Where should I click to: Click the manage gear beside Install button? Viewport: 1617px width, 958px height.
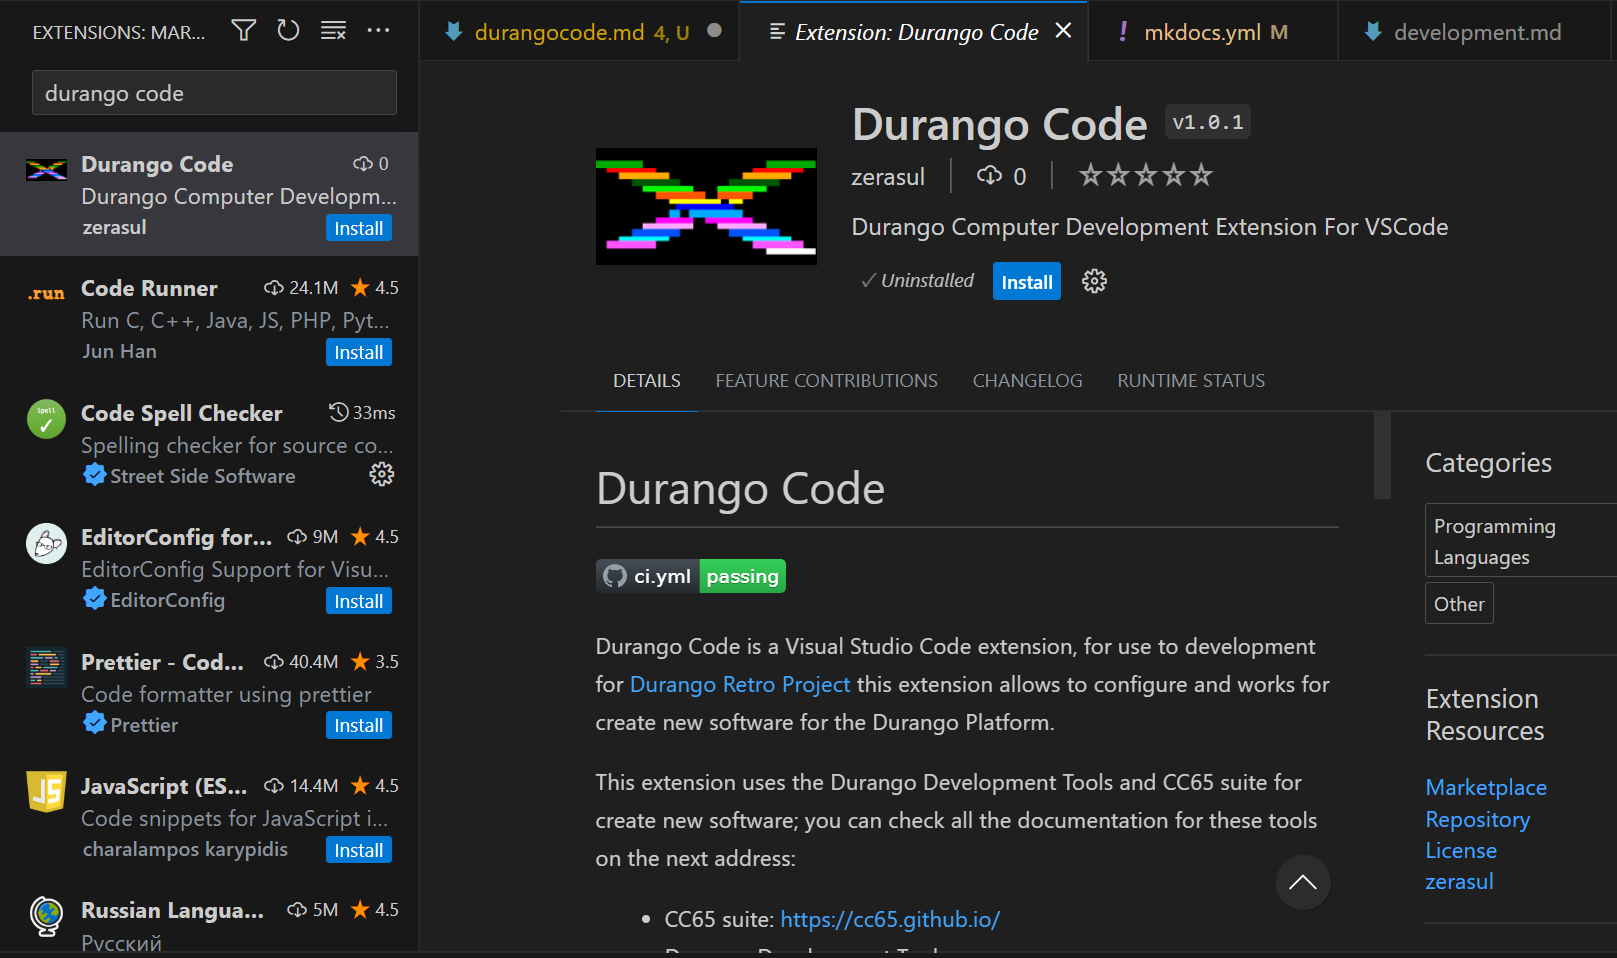click(x=1094, y=282)
